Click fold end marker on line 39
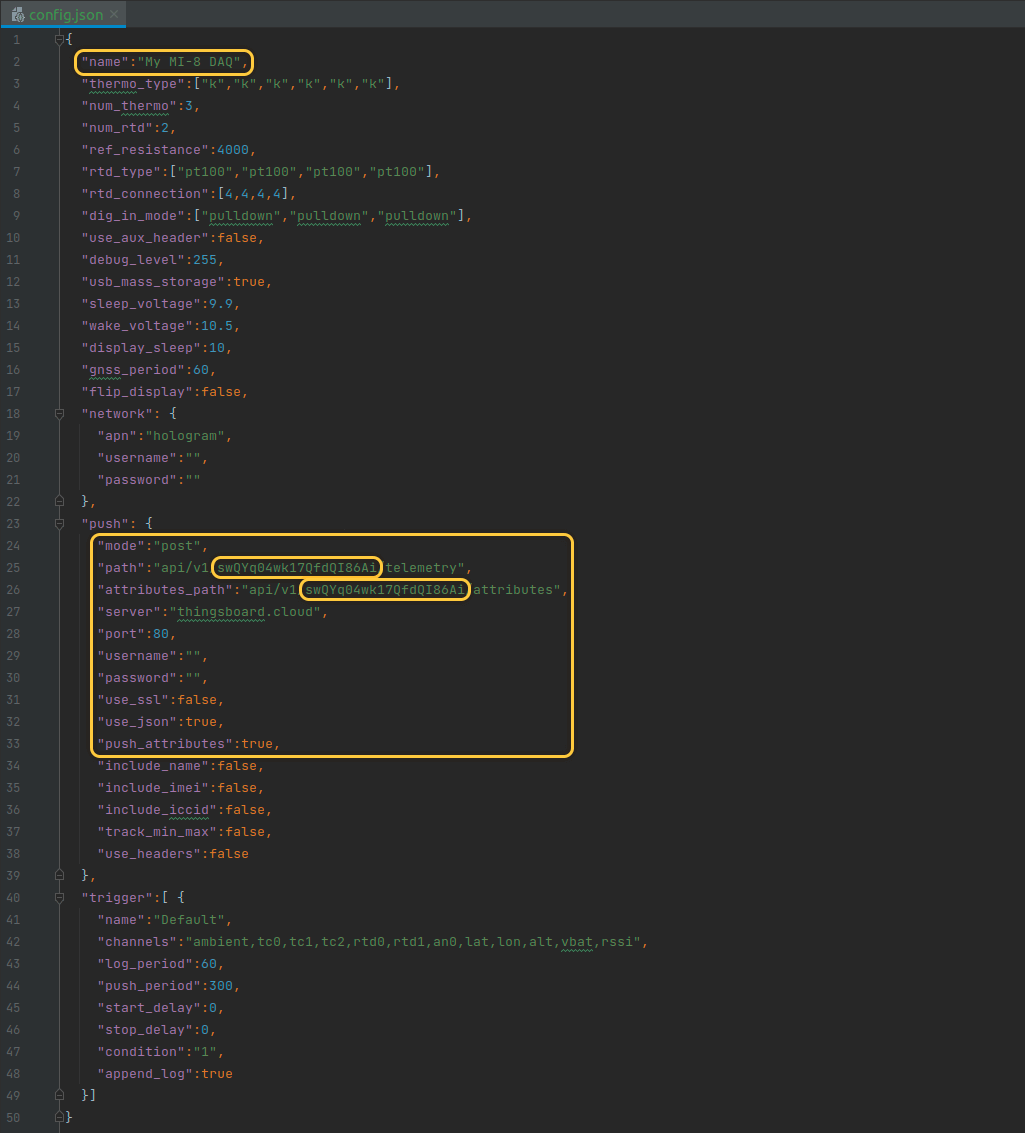Viewport: 1025px width, 1133px height. pyautogui.click(x=59, y=875)
